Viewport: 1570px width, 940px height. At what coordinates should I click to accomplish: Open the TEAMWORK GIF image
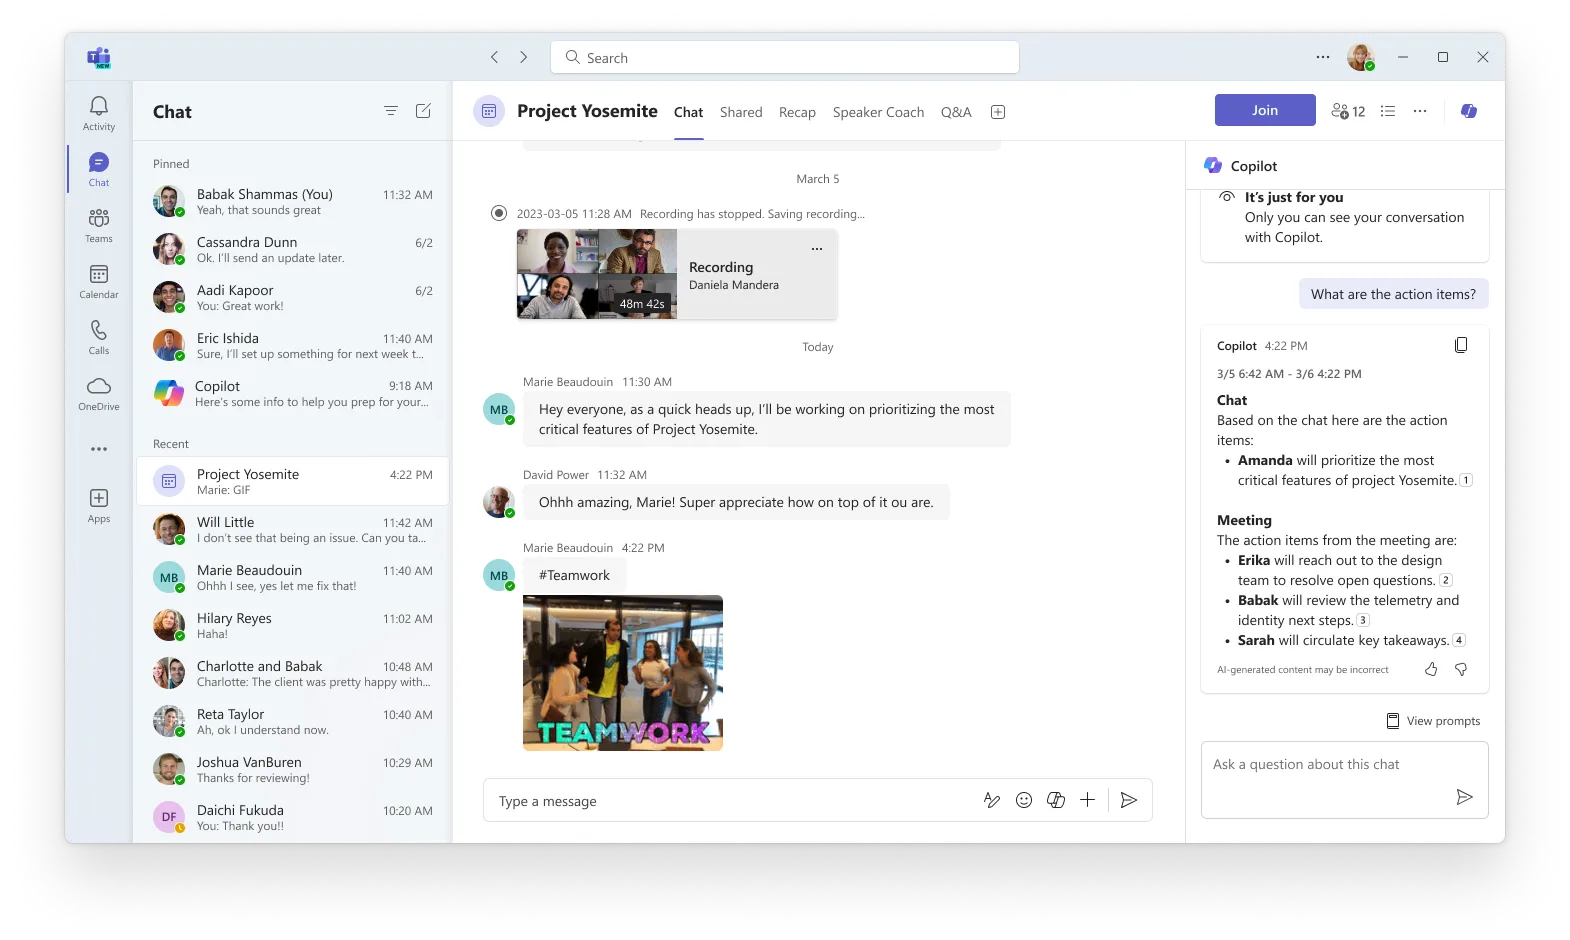[x=623, y=673]
